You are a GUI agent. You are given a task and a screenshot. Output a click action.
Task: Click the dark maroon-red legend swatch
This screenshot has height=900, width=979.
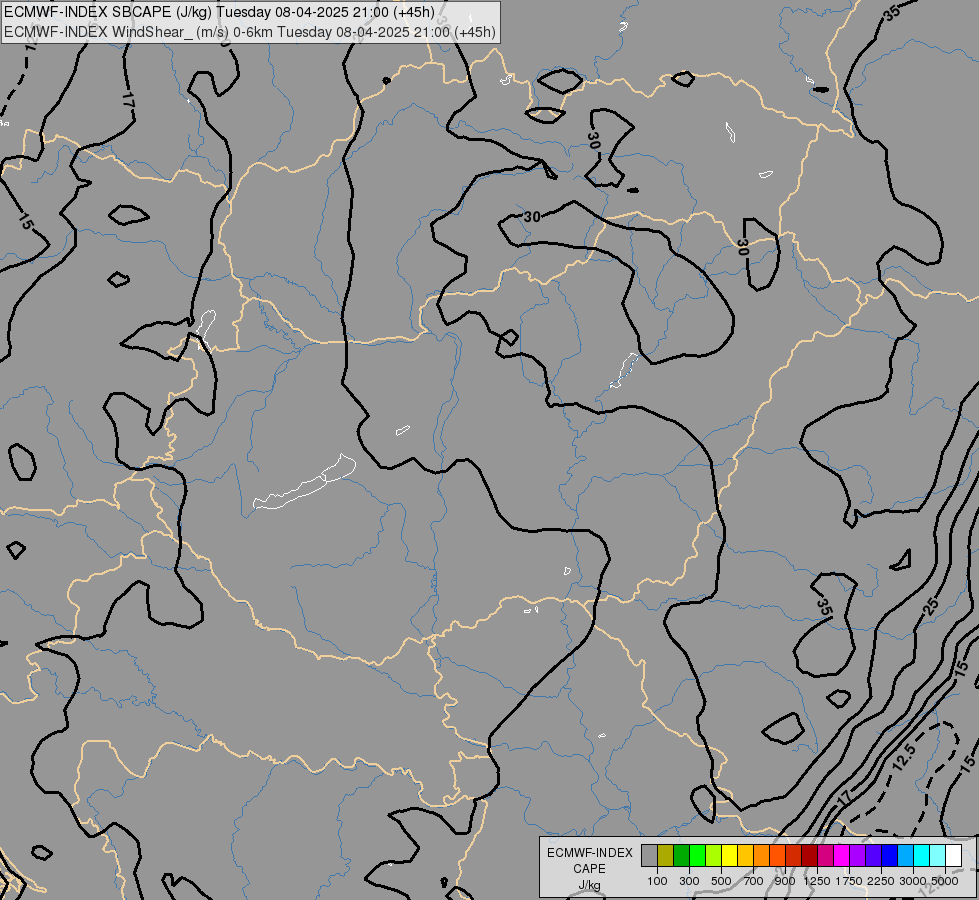[810, 855]
